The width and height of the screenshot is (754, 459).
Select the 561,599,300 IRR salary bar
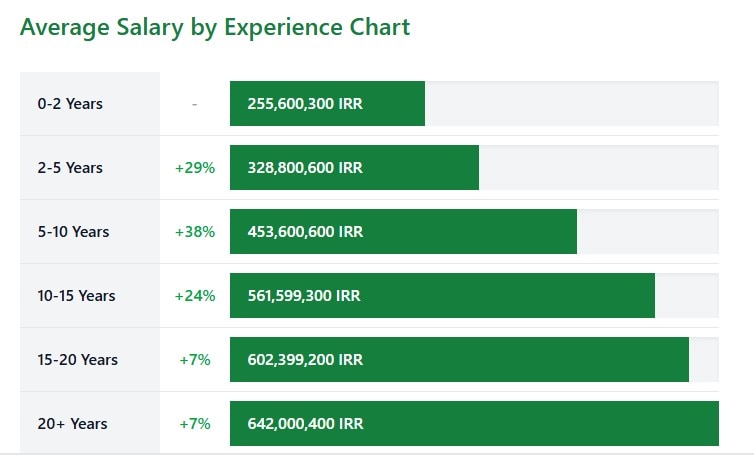442,296
